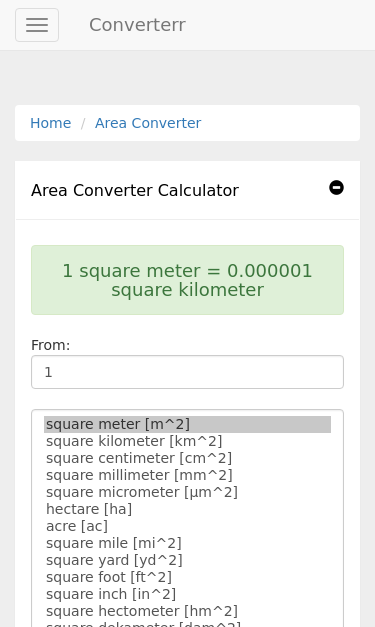Pick square millimeter [mm^2] from list

click(188, 475)
